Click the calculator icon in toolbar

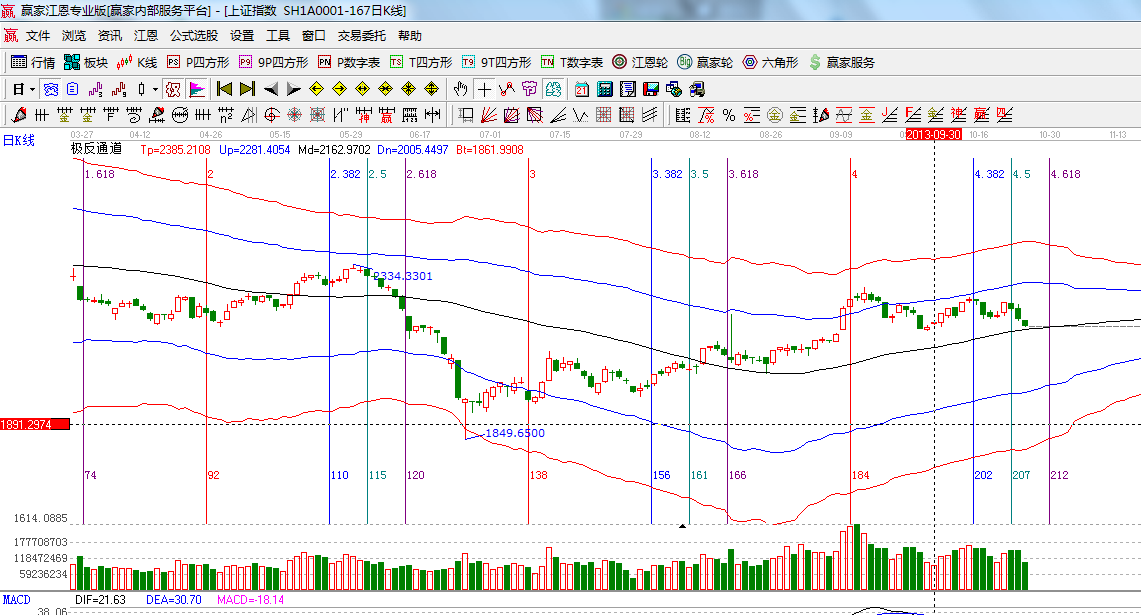[605, 89]
